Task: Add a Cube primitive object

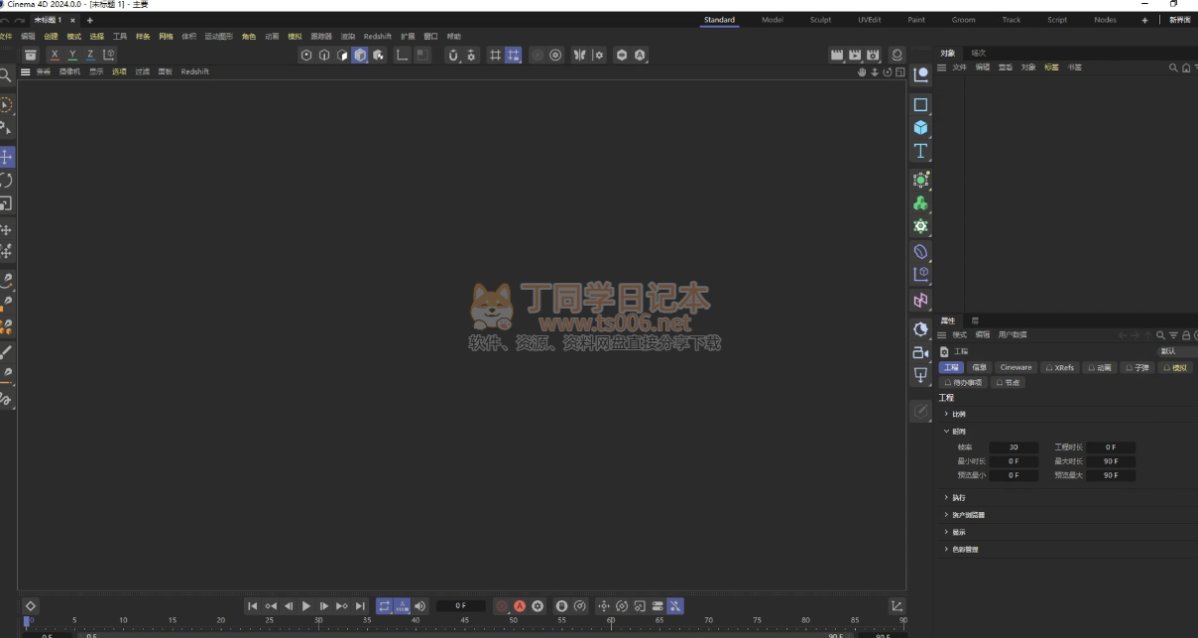Action: [x=921, y=128]
